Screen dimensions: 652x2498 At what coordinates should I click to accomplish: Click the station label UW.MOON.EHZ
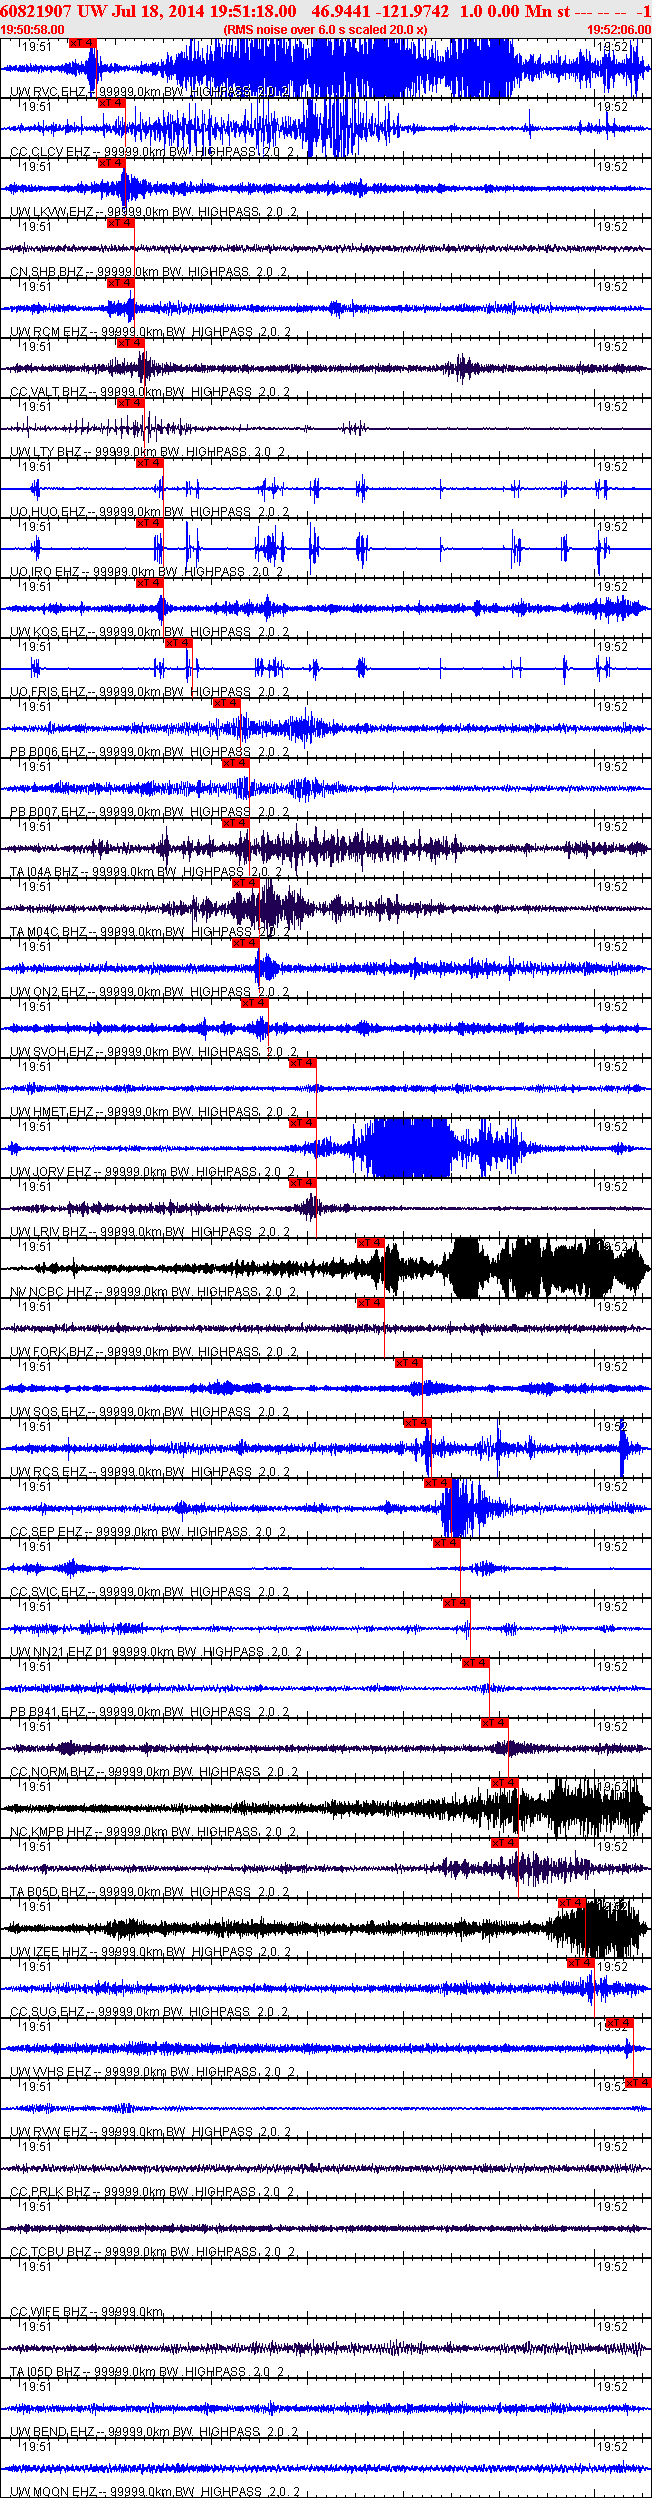53,2492
